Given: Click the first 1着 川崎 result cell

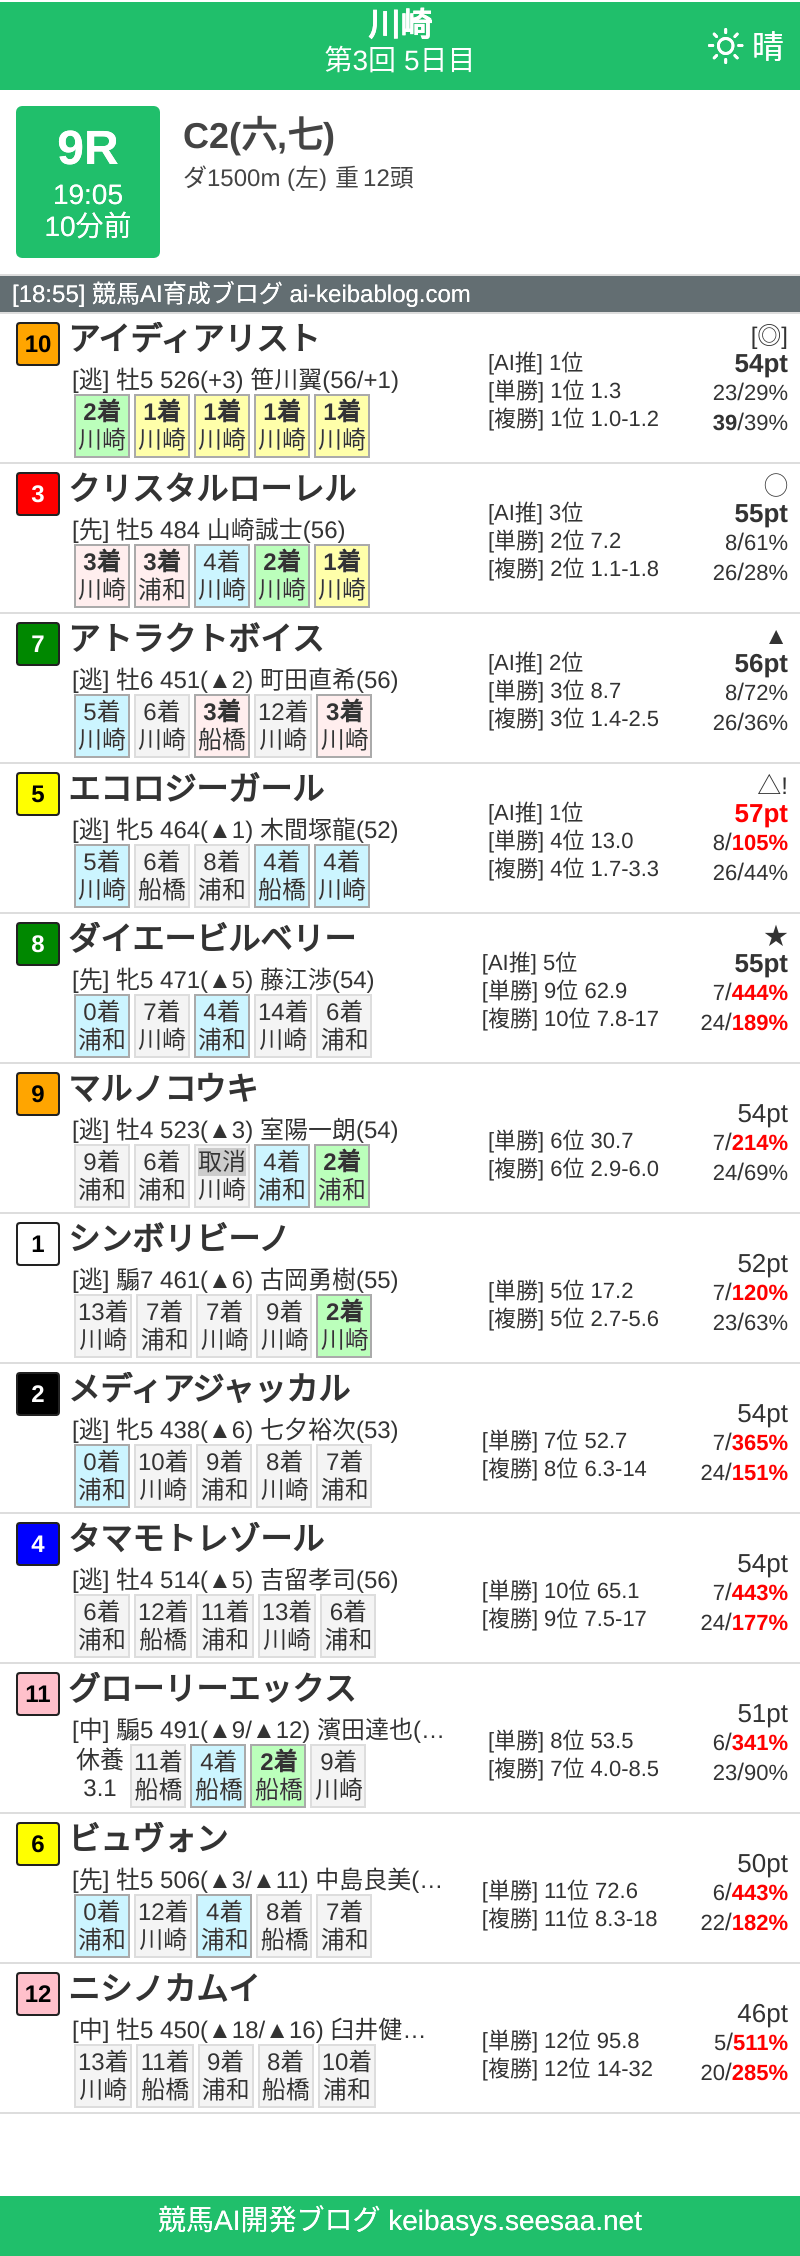Looking at the screenshot, I should click(163, 425).
